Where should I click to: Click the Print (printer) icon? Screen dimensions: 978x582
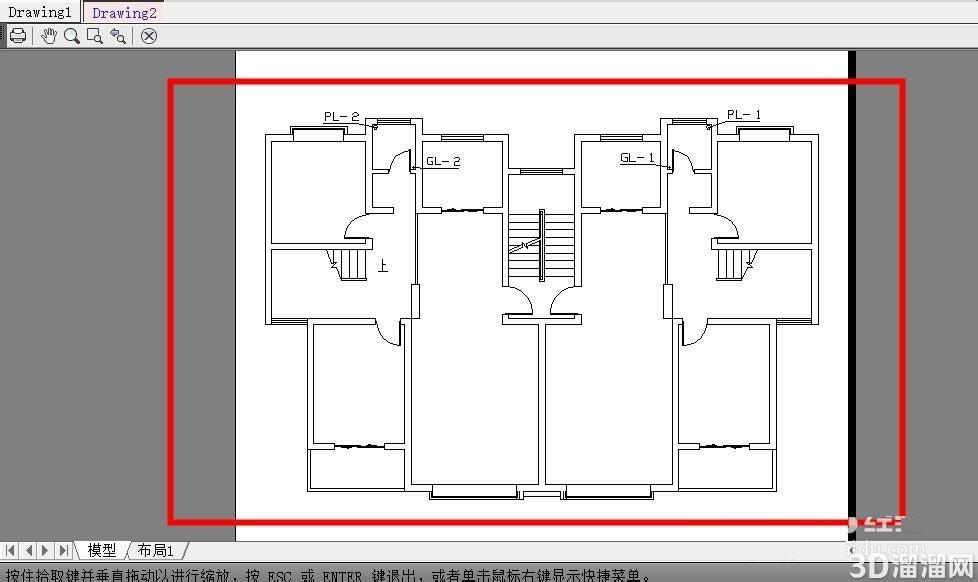pos(18,36)
